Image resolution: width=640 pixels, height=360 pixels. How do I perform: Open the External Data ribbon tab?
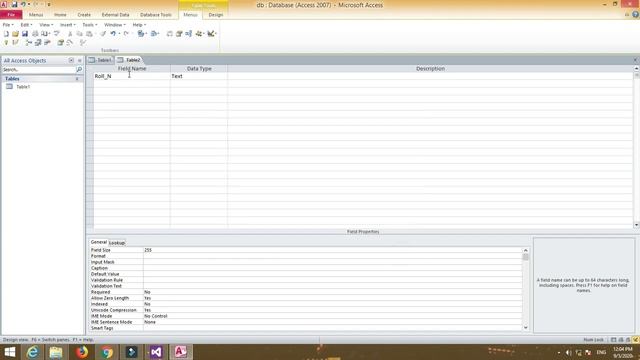pyautogui.click(x=116, y=15)
